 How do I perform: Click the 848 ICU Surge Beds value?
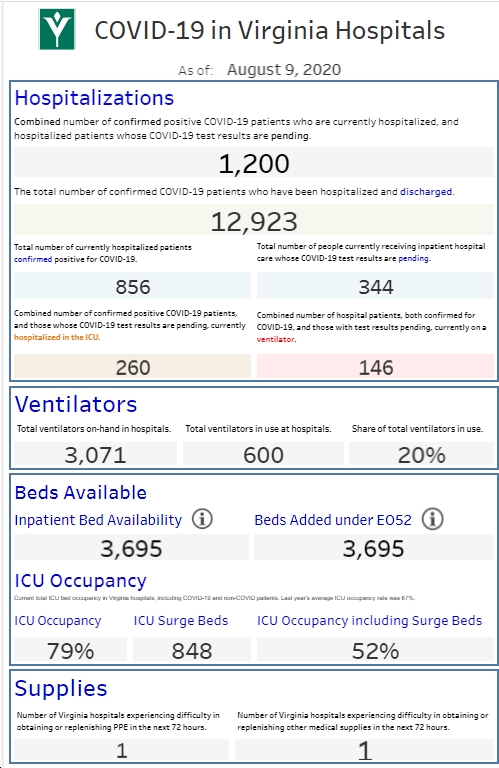point(191,650)
